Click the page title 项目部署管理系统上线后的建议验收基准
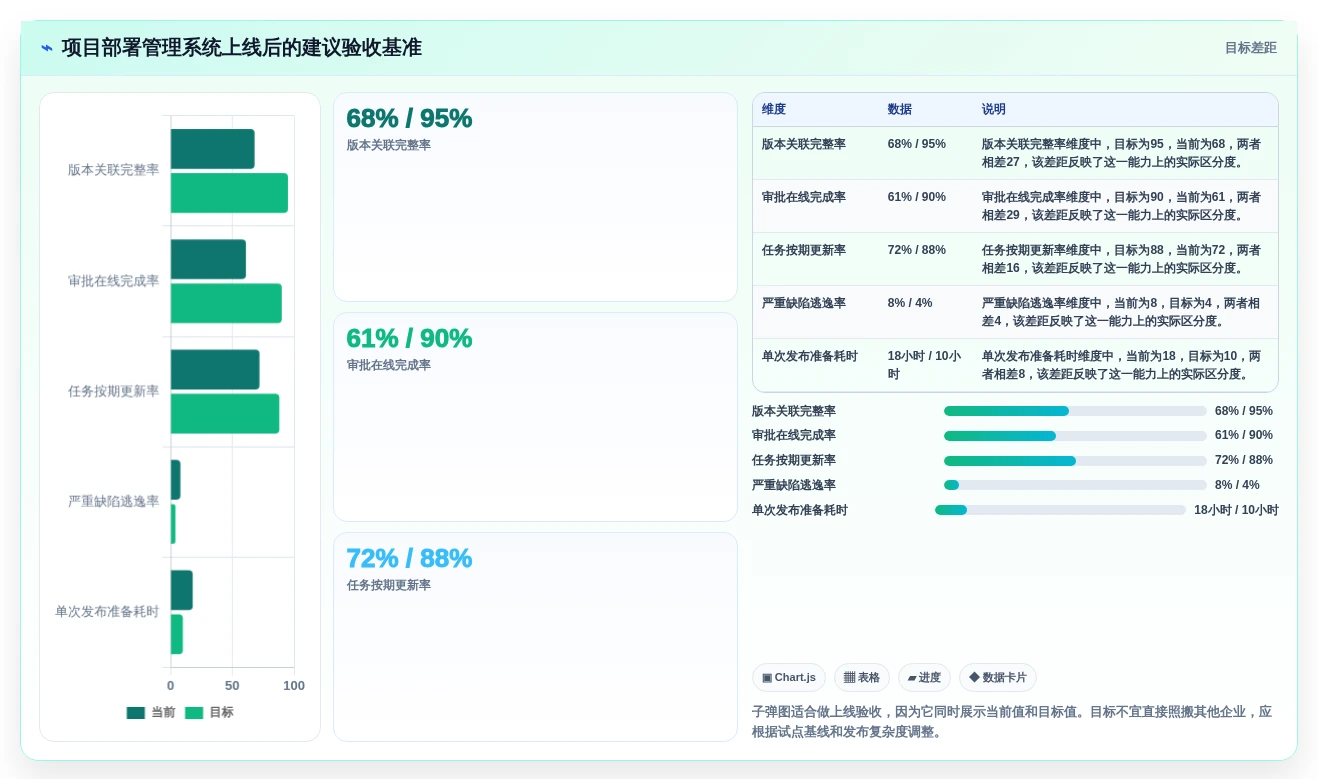The height and width of the screenshot is (779, 1318). (x=241, y=48)
